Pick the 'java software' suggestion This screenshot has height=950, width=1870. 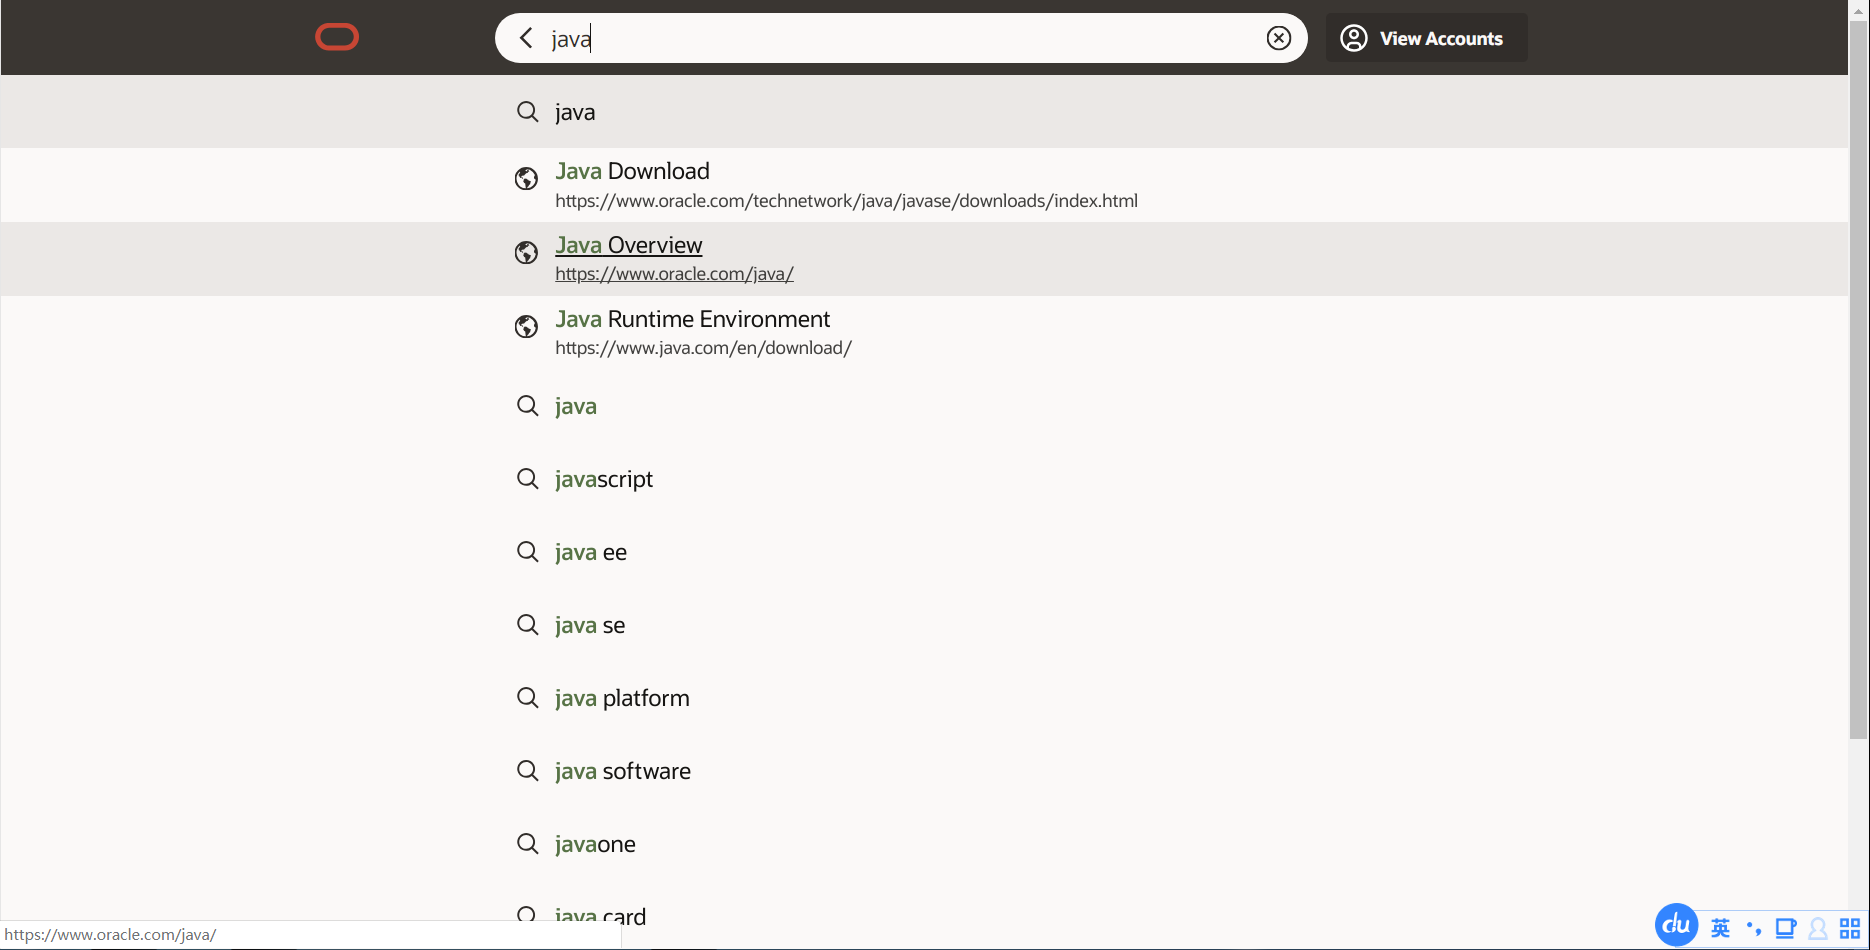pyautogui.click(x=622, y=772)
